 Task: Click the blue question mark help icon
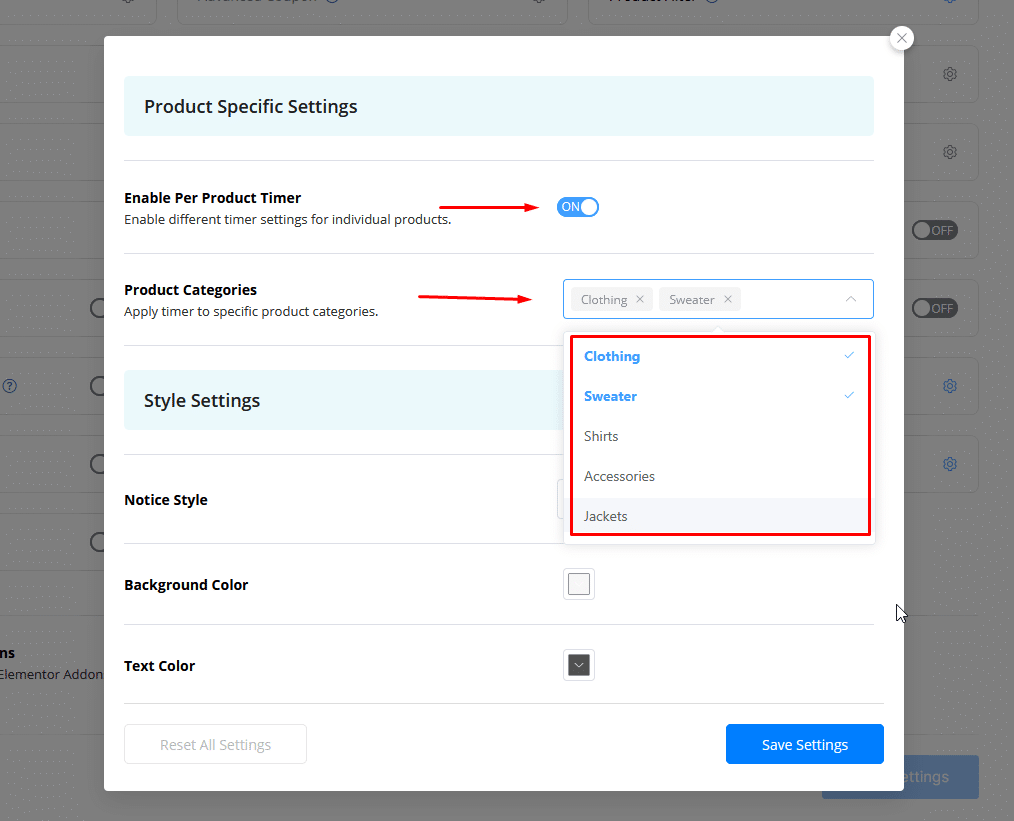[9, 386]
